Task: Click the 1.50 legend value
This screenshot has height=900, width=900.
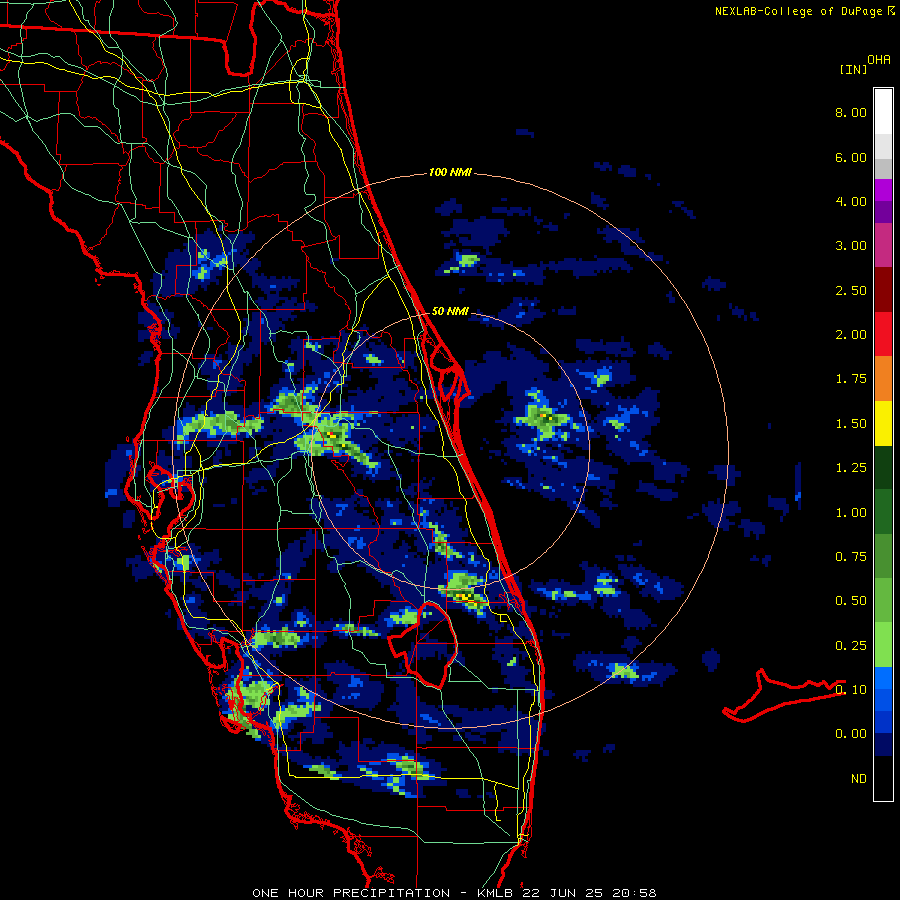Action: coord(851,424)
